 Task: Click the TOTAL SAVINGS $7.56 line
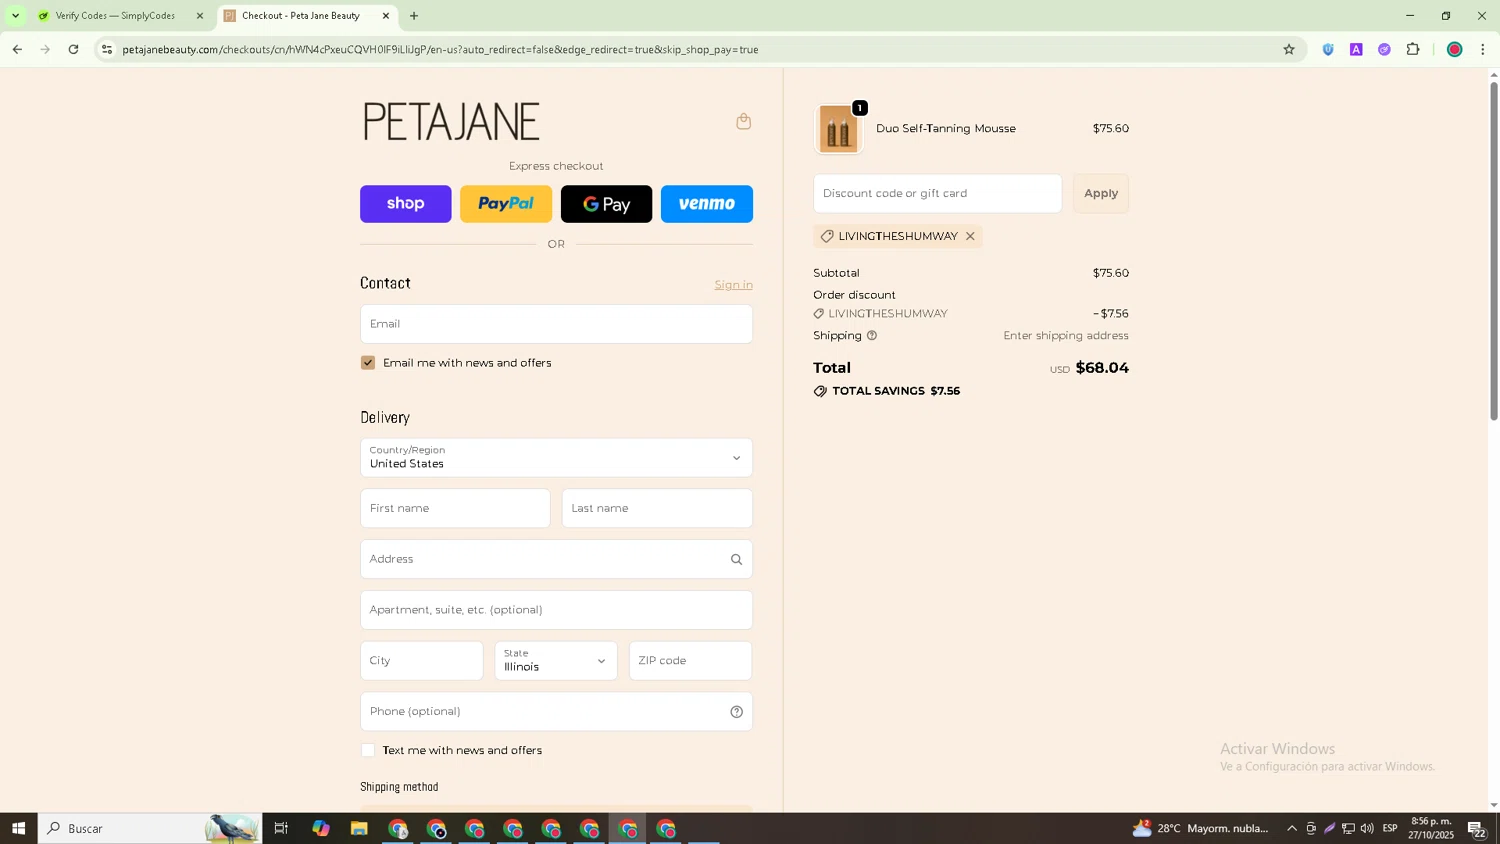[x=887, y=391]
